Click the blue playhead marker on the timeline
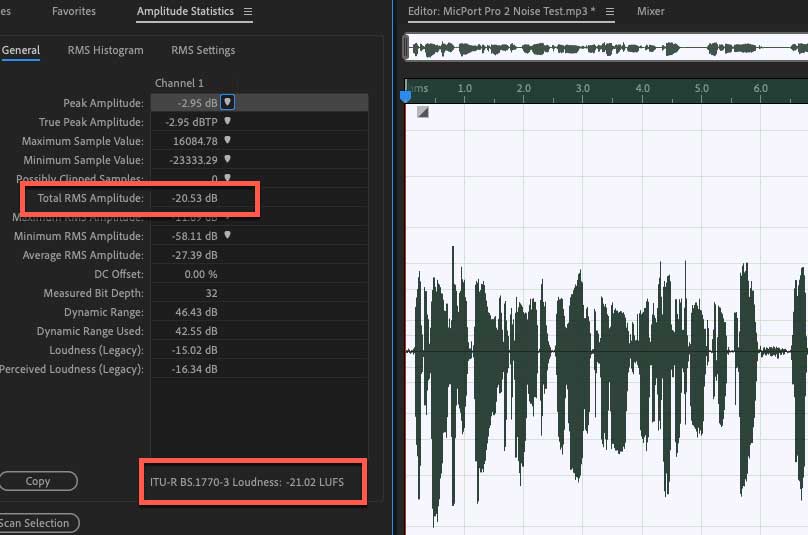This screenshot has height=535, width=808. [406, 96]
